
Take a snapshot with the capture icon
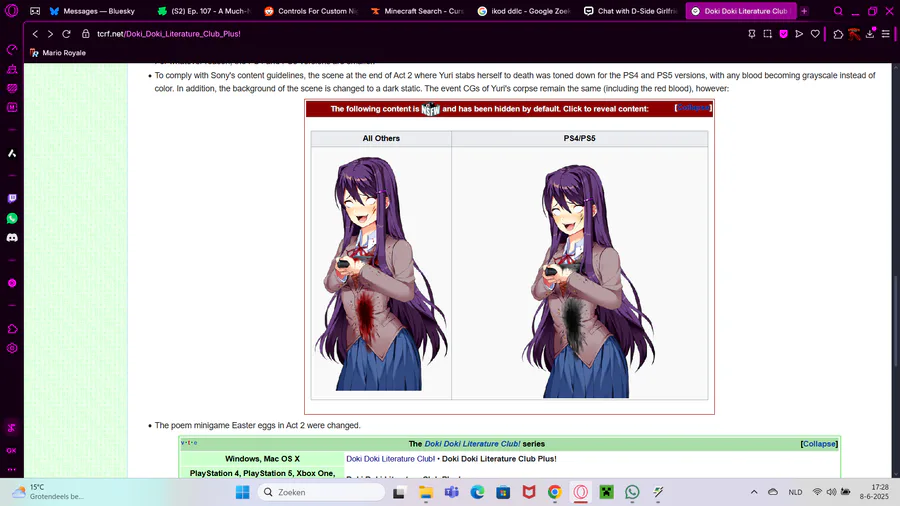[767, 34]
